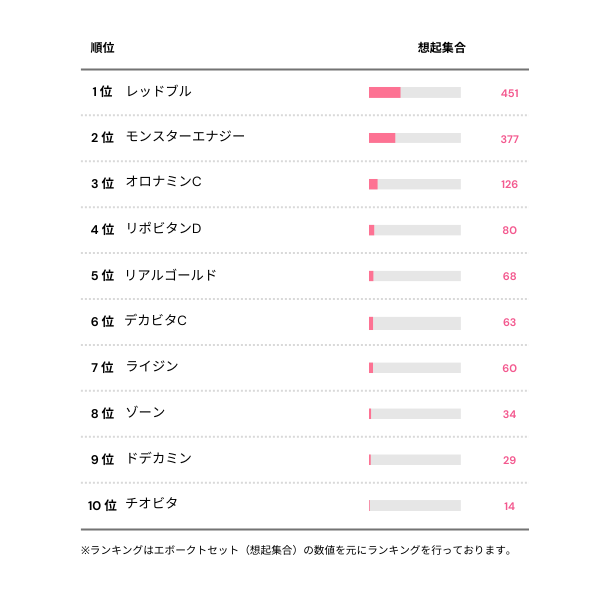Click the 想起集合 column header
This screenshot has height=600, width=600.
point(441,47)
